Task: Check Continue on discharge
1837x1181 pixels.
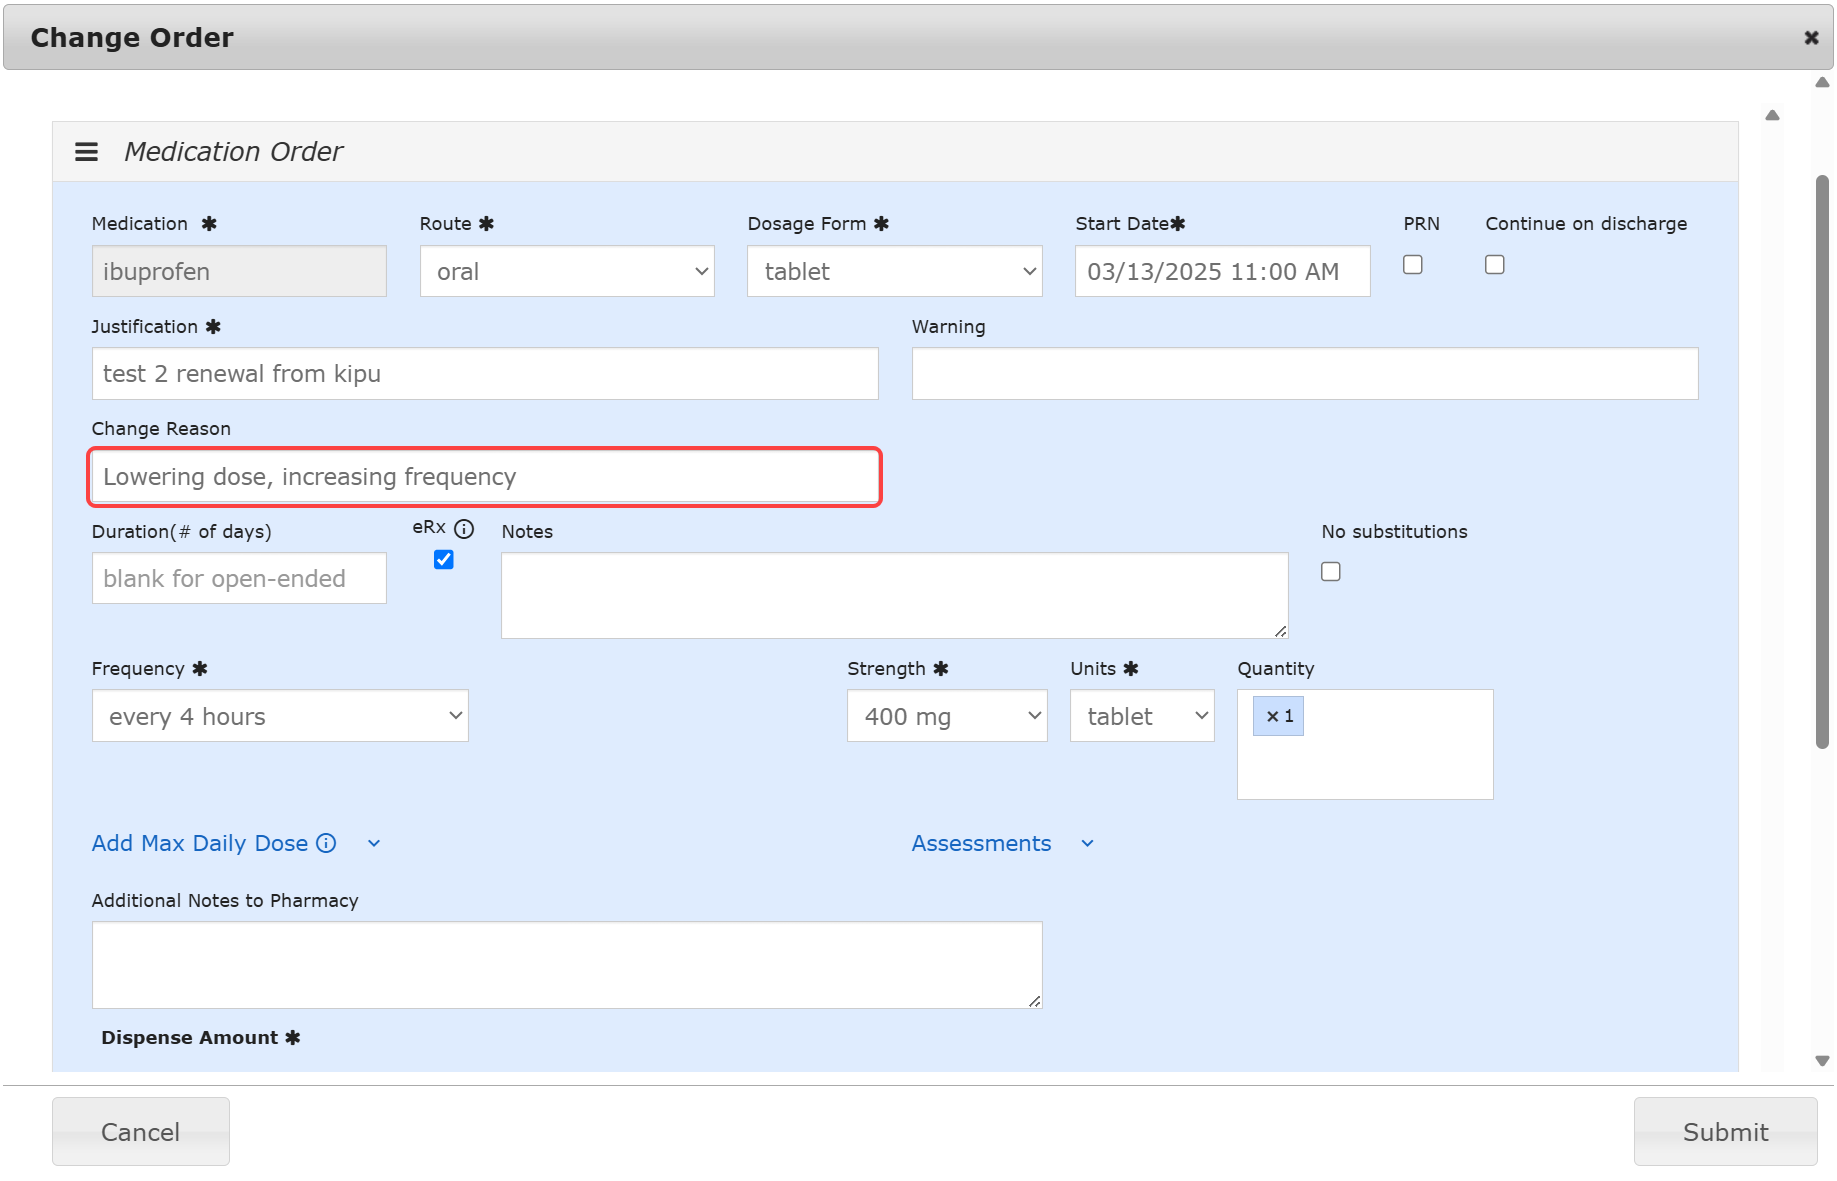Action: pos(1494,265)
